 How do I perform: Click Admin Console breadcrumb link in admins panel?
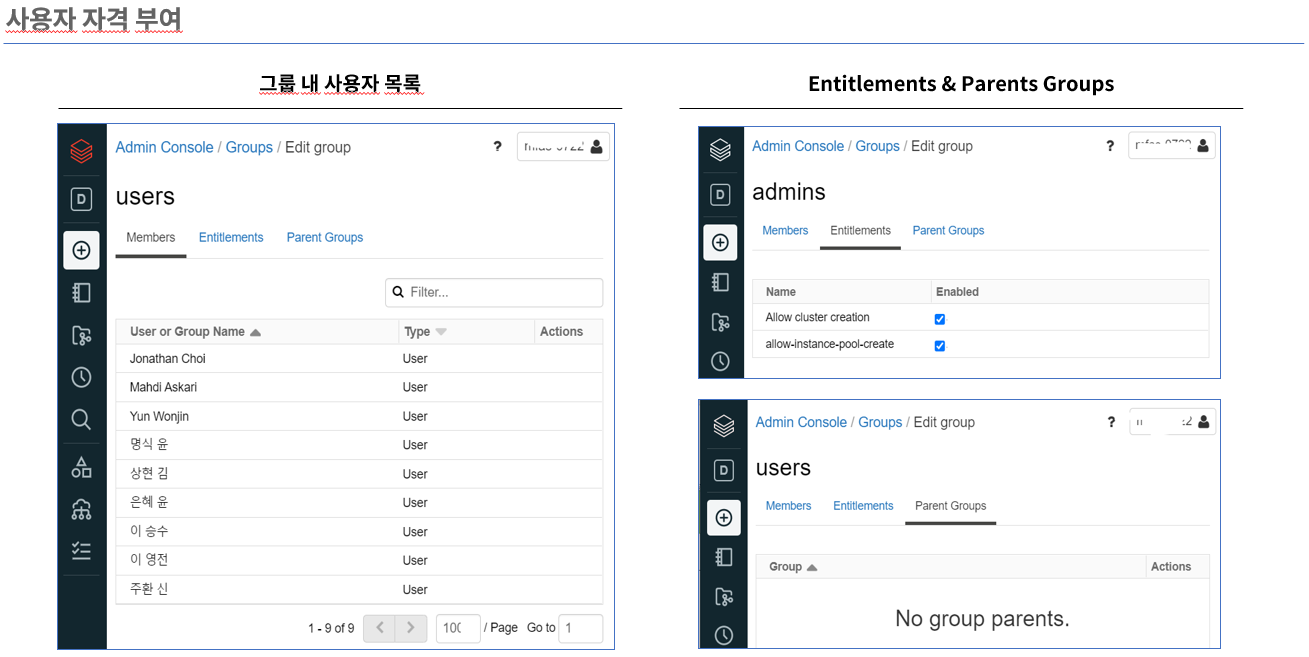[797, 146]
